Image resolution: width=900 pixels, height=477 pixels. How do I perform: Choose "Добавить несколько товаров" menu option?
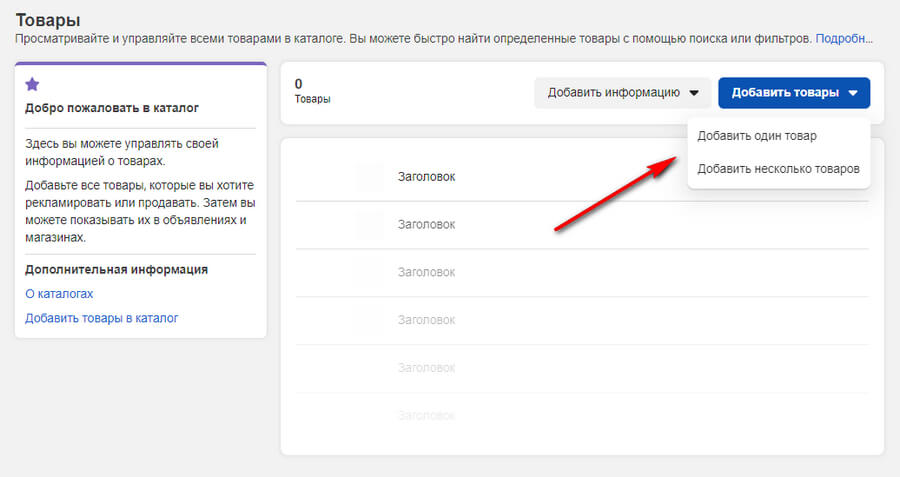click(778, 169)
